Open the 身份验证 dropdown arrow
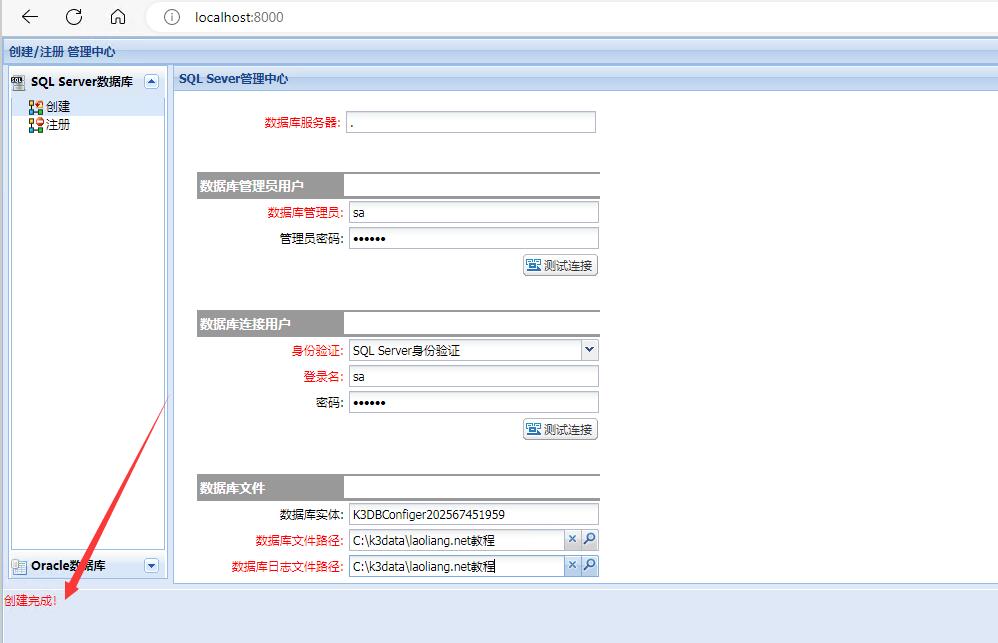The height and width of the screenshot is (643, 998). 589,350
